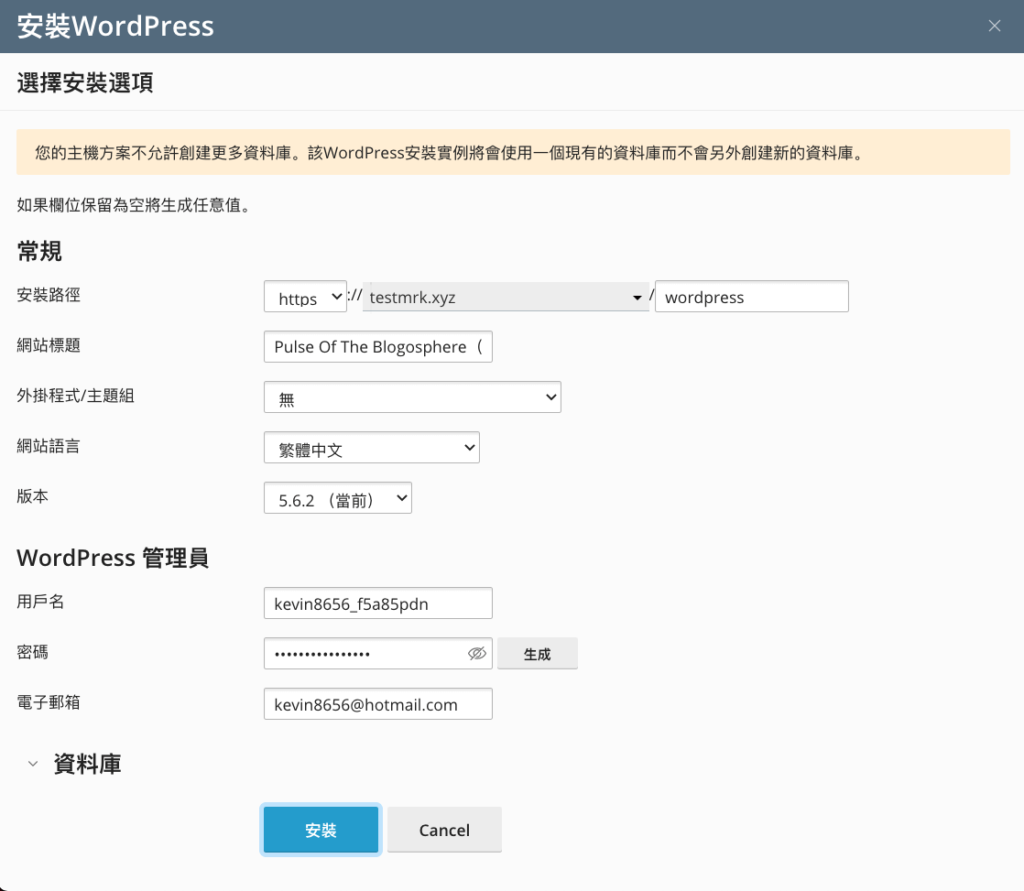Image resolution: width=1024 pixels, height=891 pixels.
Task: Open the https protocol dropdown
Action: [x=305, y=297]
